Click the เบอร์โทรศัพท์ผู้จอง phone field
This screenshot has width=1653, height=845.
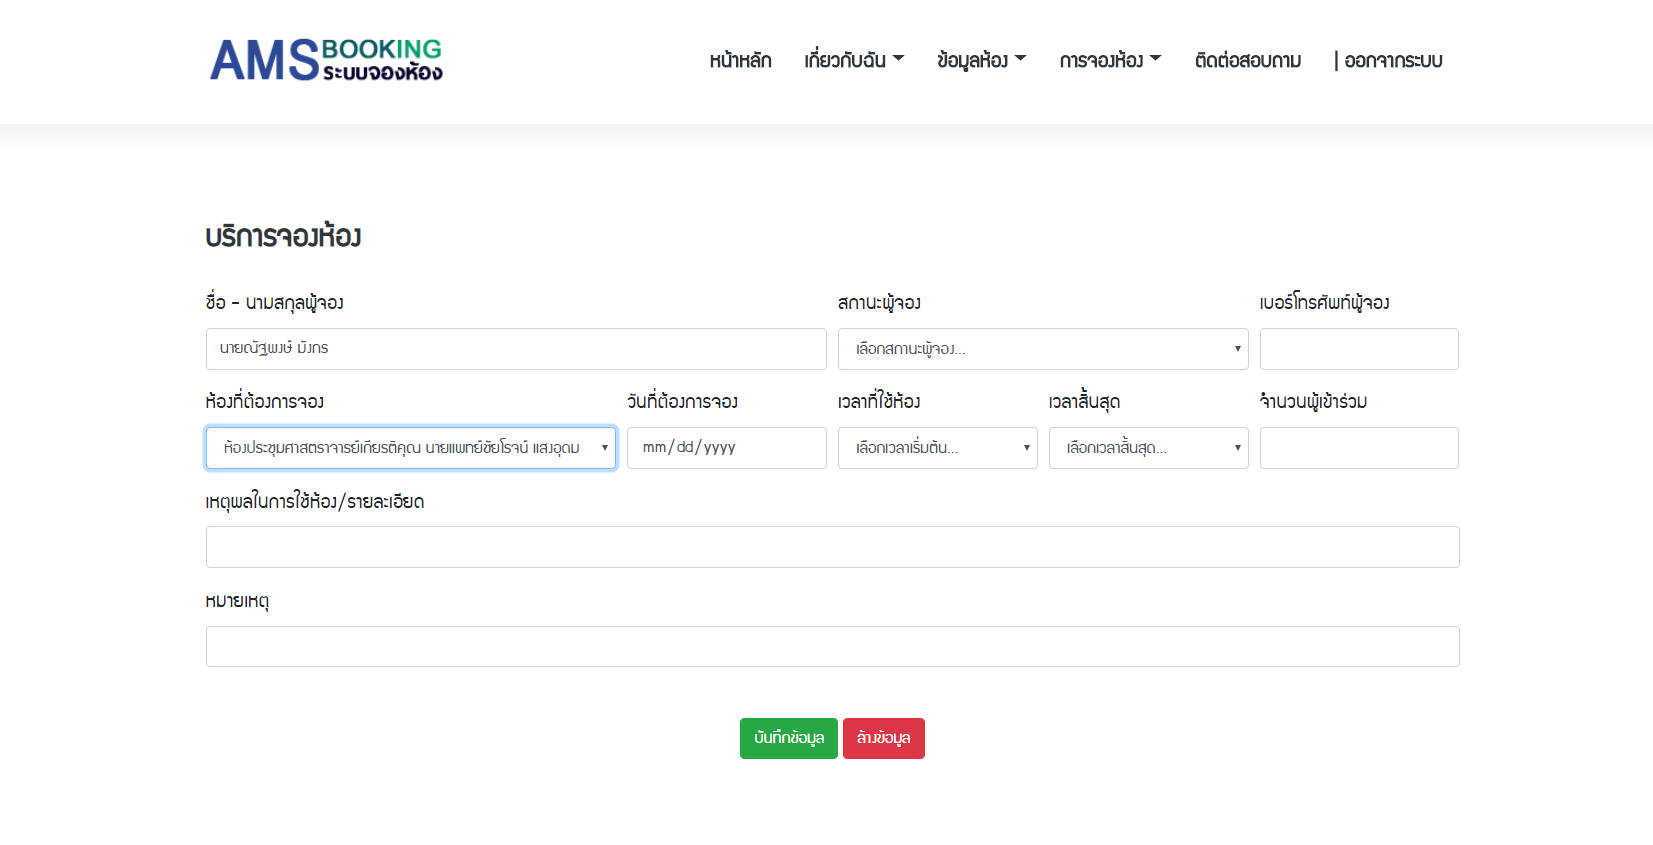coord(1359,349)
